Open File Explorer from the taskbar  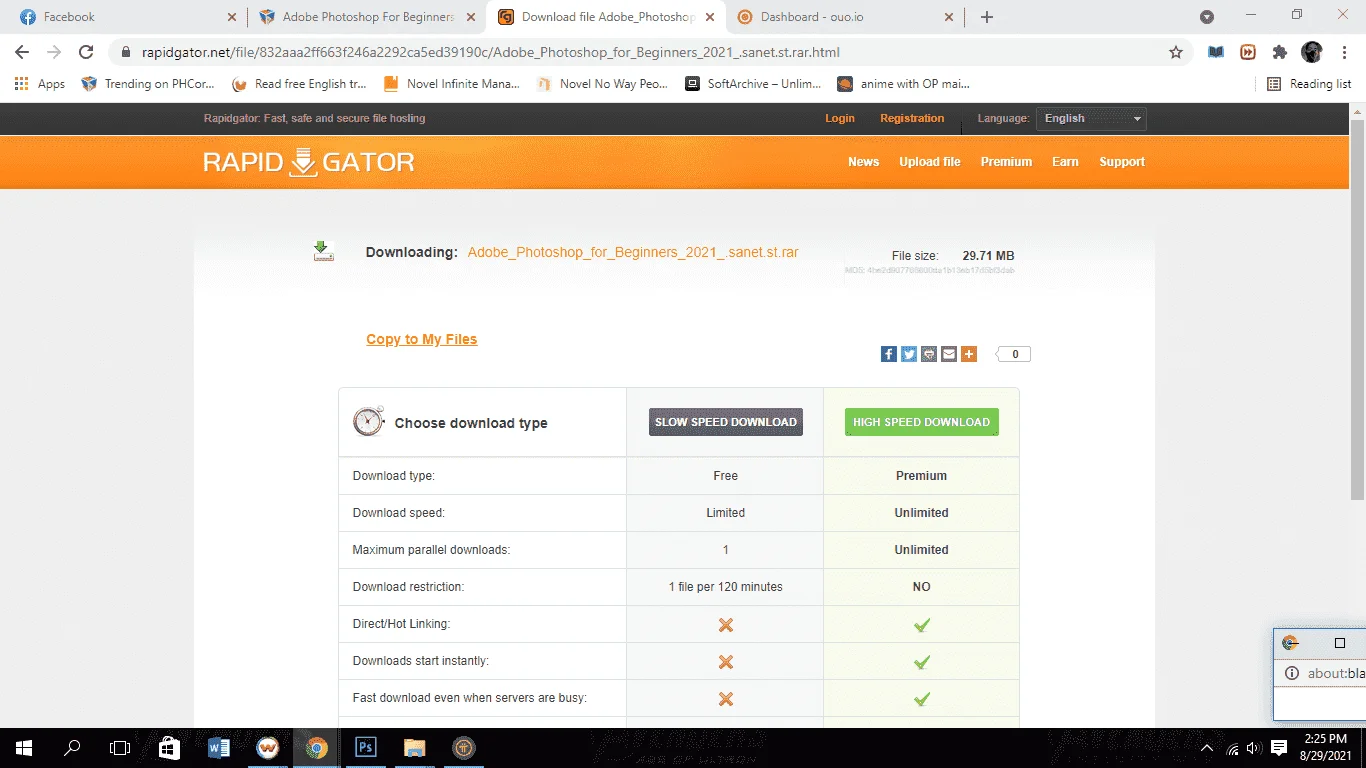click(x=414, y=747)
